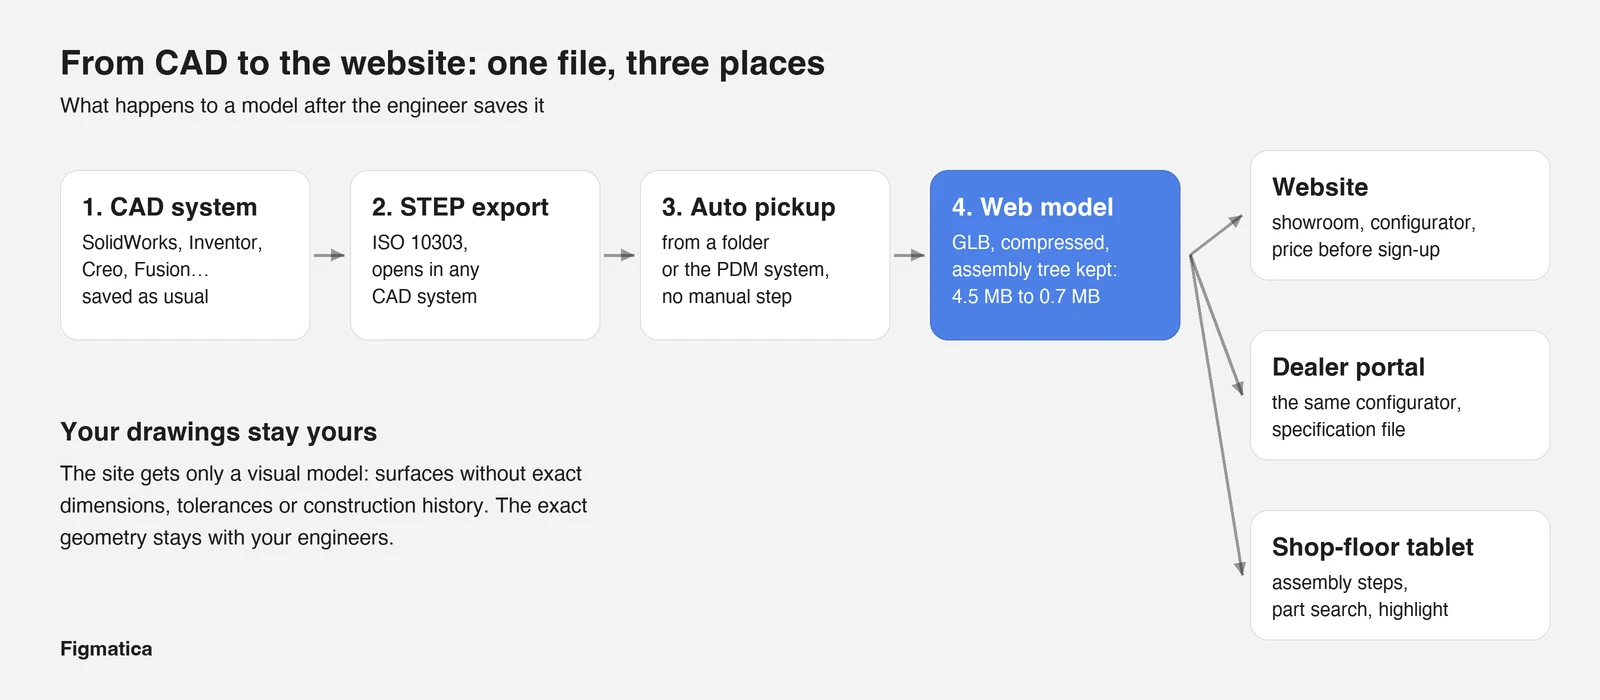Image resolution: width=1600 pixels, height=700 pixels.
Task: Click the "3. Auto pickup" card heading
Action: [749, 207]
